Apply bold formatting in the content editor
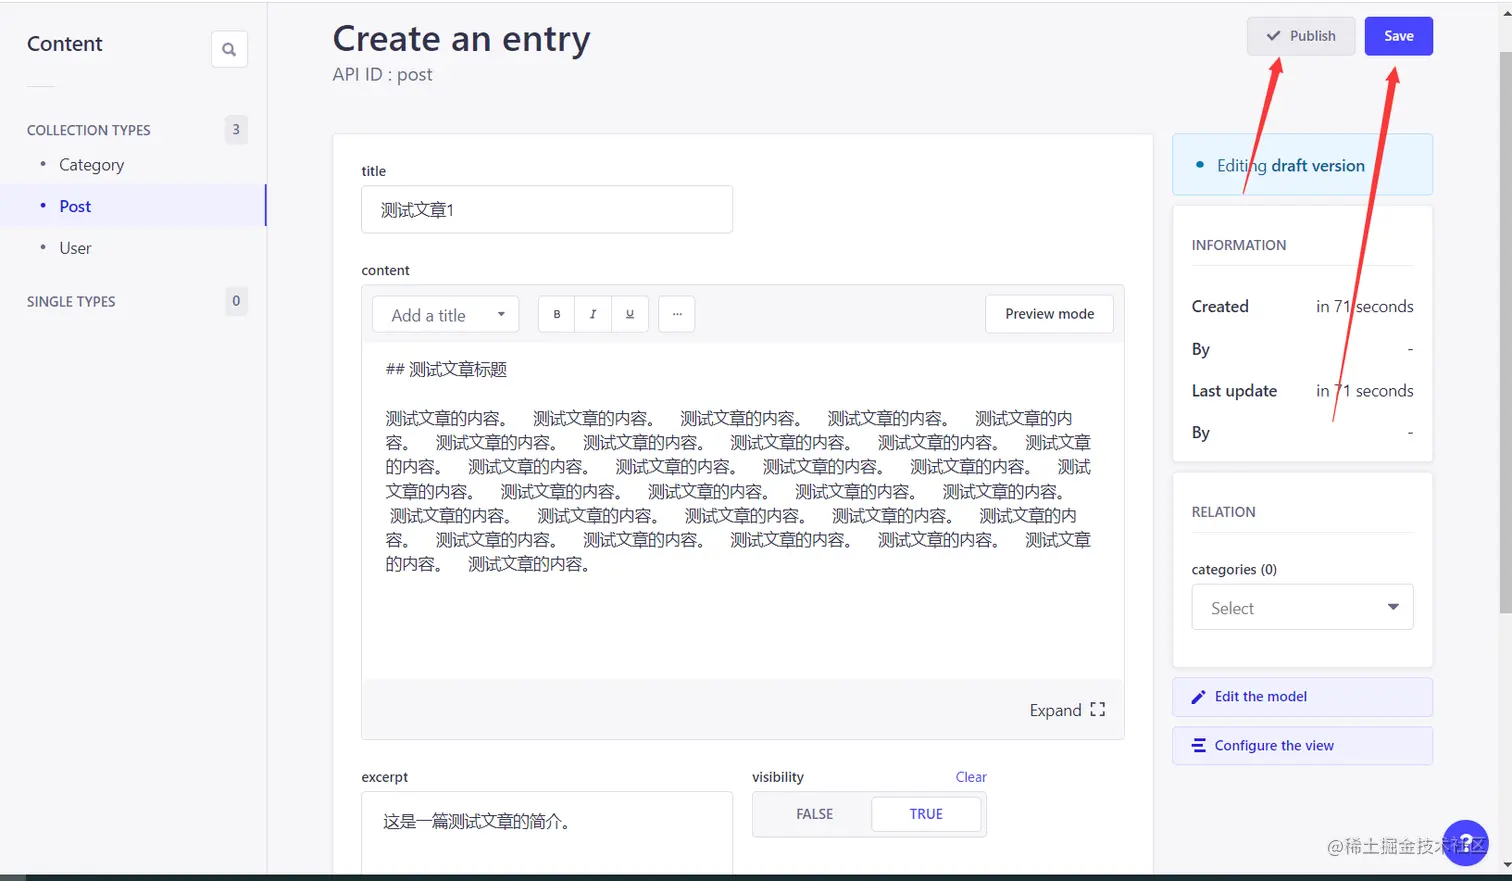The height and width of the screenshot is (881, 1512). 556,313
